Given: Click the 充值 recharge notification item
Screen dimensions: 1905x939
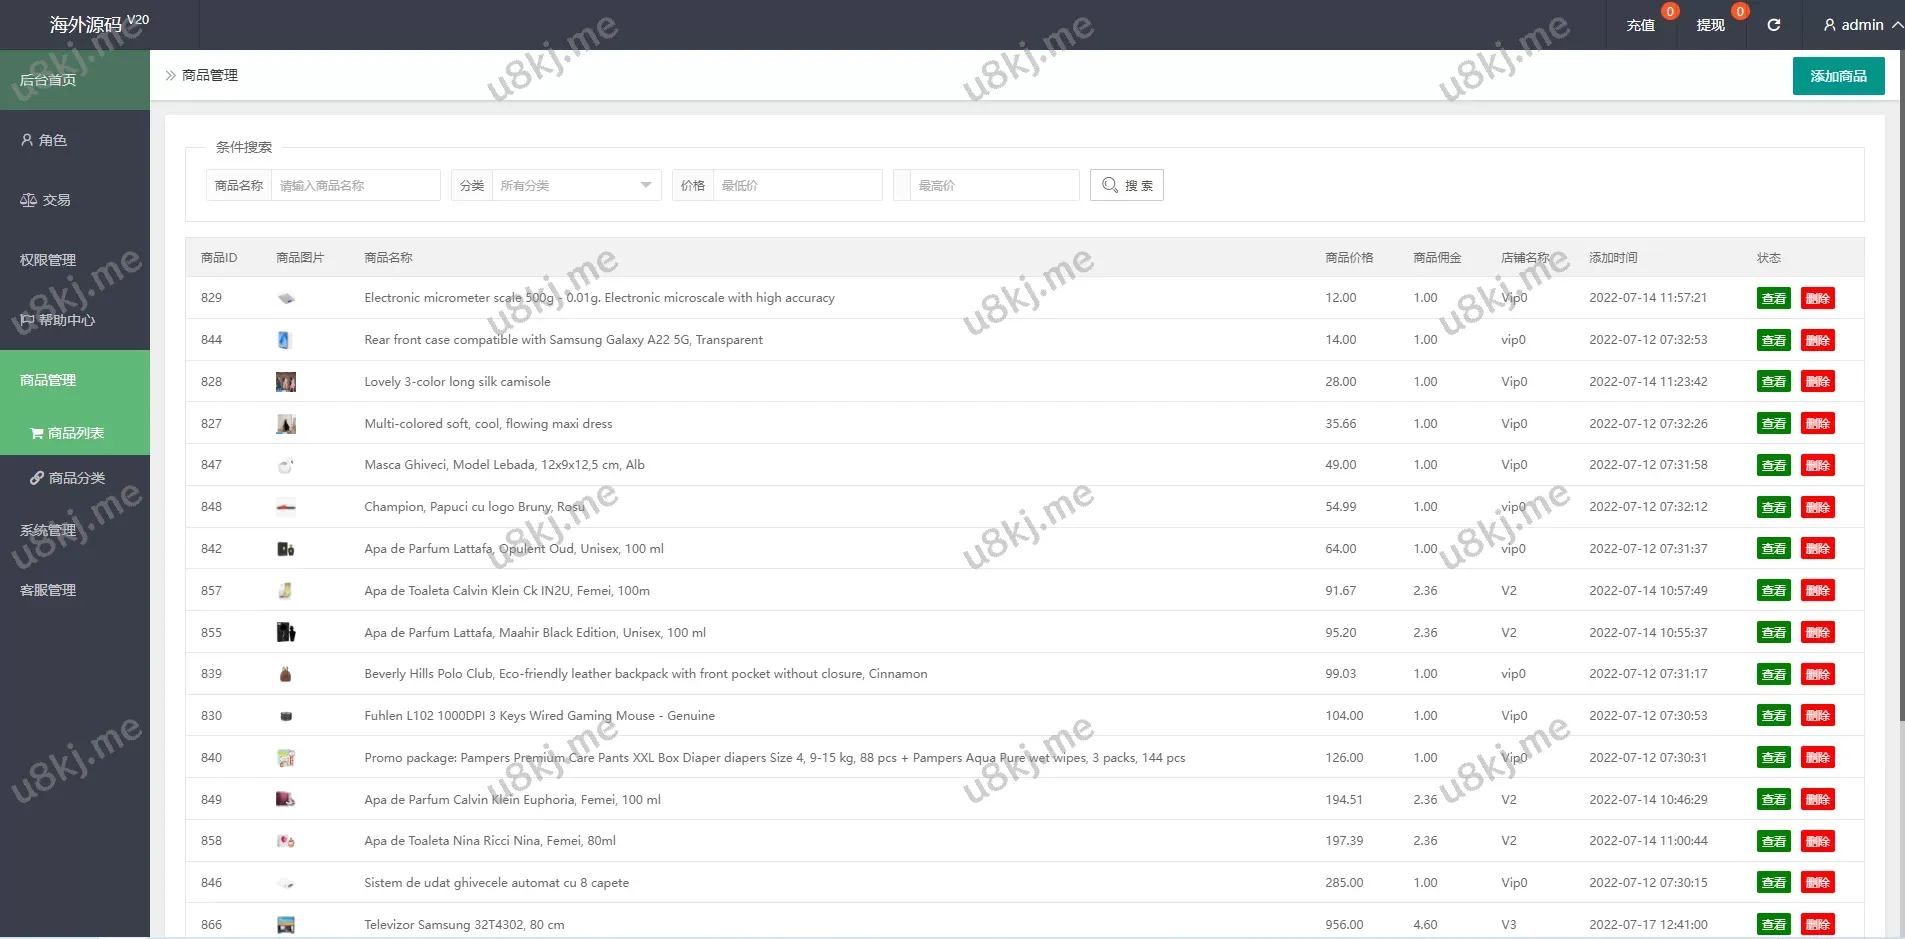Looking at the screenshot, I should pos(1641,25).
